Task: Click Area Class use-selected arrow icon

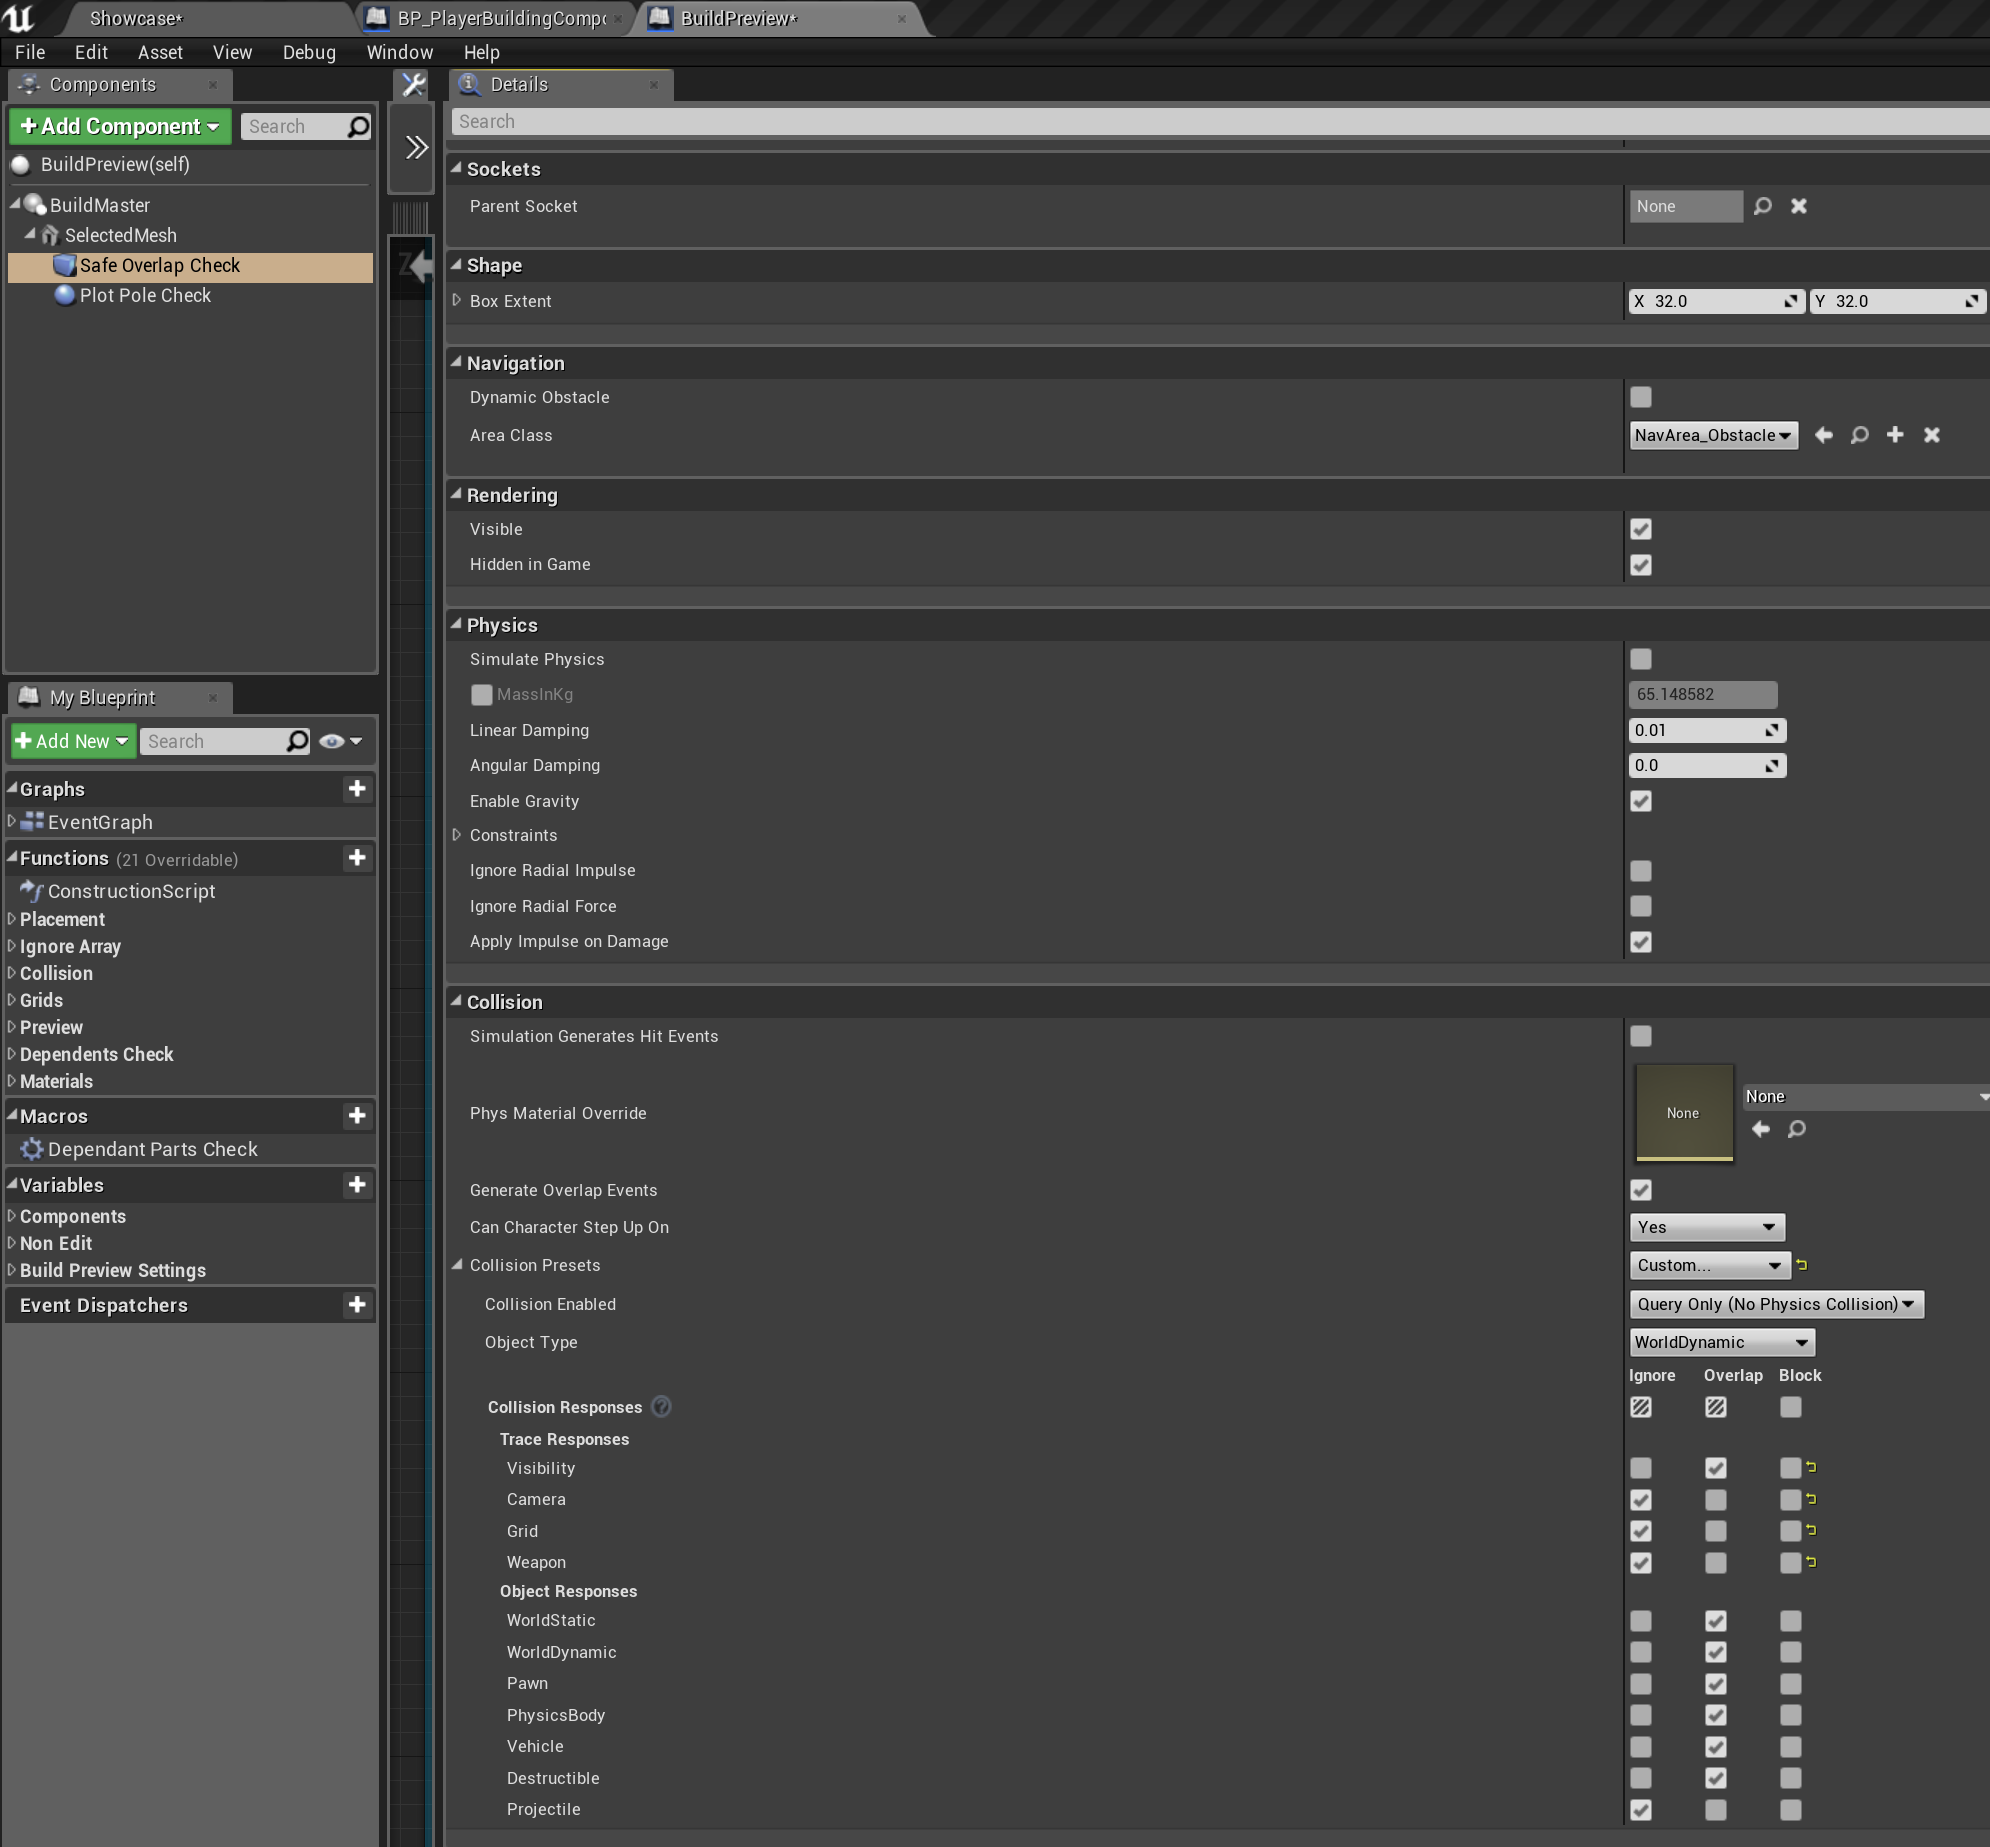Action: (1823, 435)
